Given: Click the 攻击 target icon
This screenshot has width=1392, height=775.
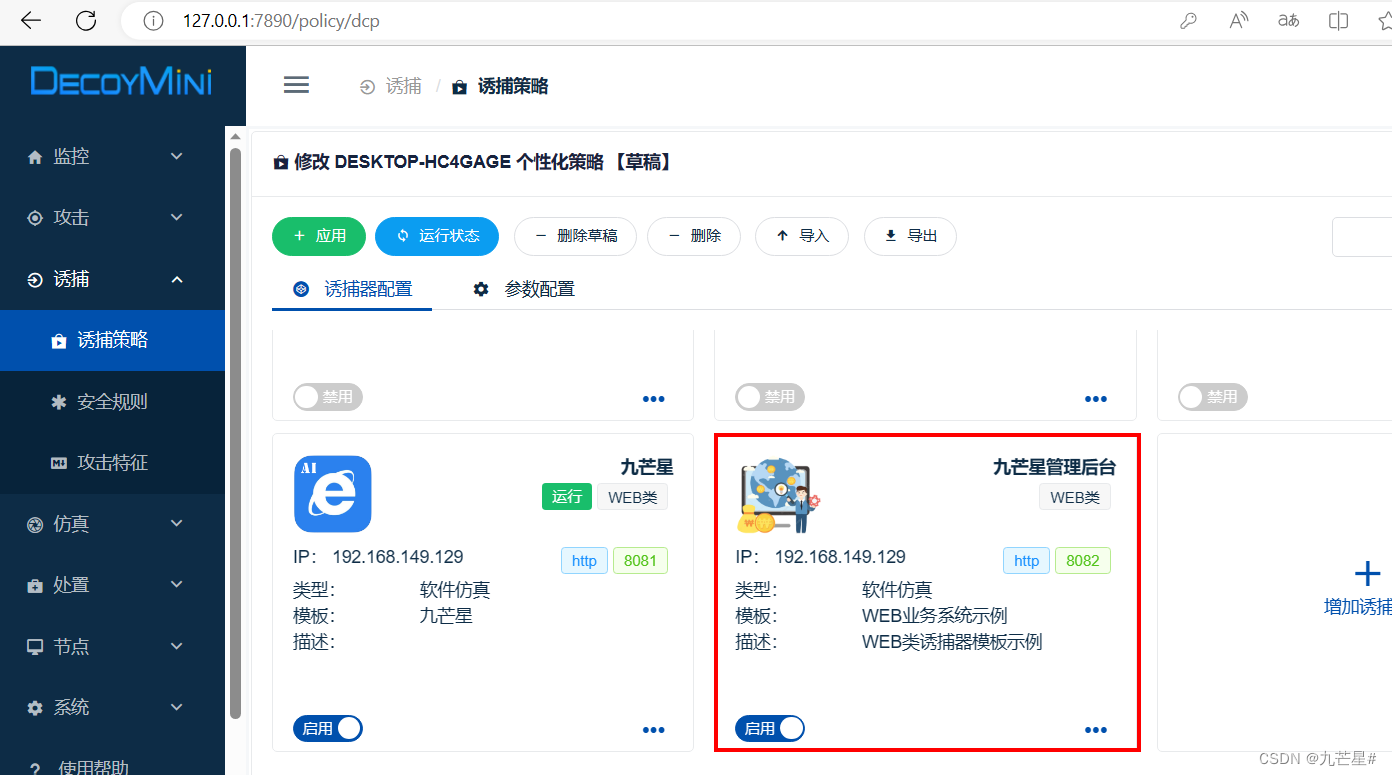Looking at the screenshot, I should coord(35,218).
